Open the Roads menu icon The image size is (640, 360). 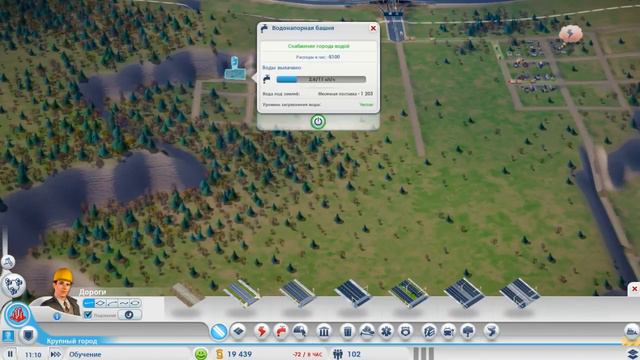click(x=219, y=331)
